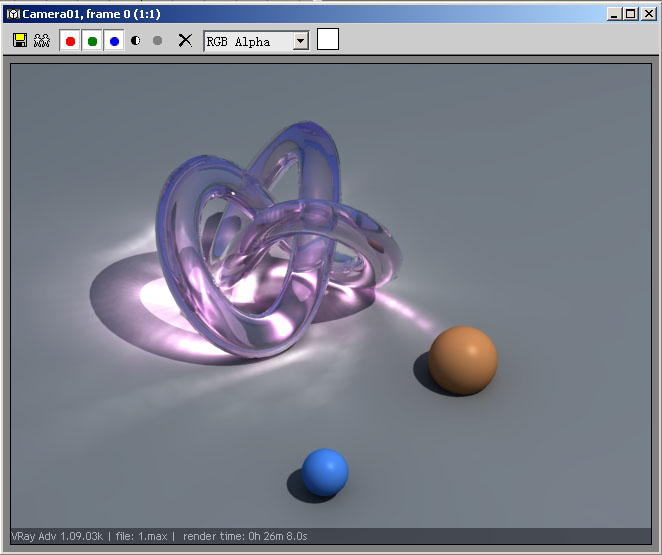This screenshot has width=662, height=555.
Task: Open the window system menu icon
Action: 13,14
